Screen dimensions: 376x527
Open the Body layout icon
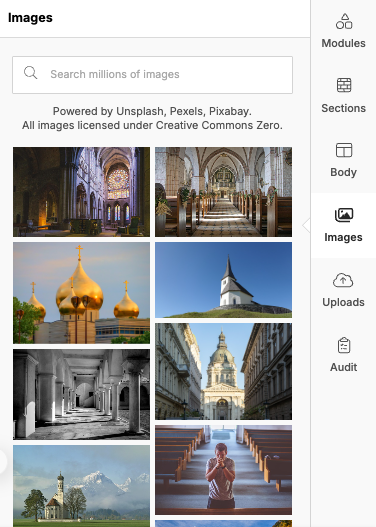pos(344,150)
